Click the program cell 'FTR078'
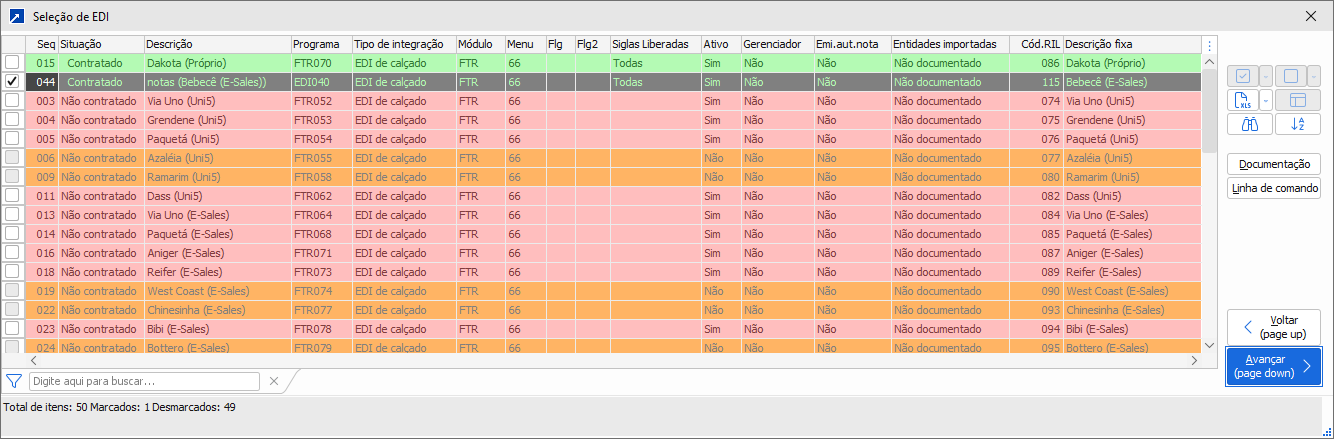 point(321,328)
